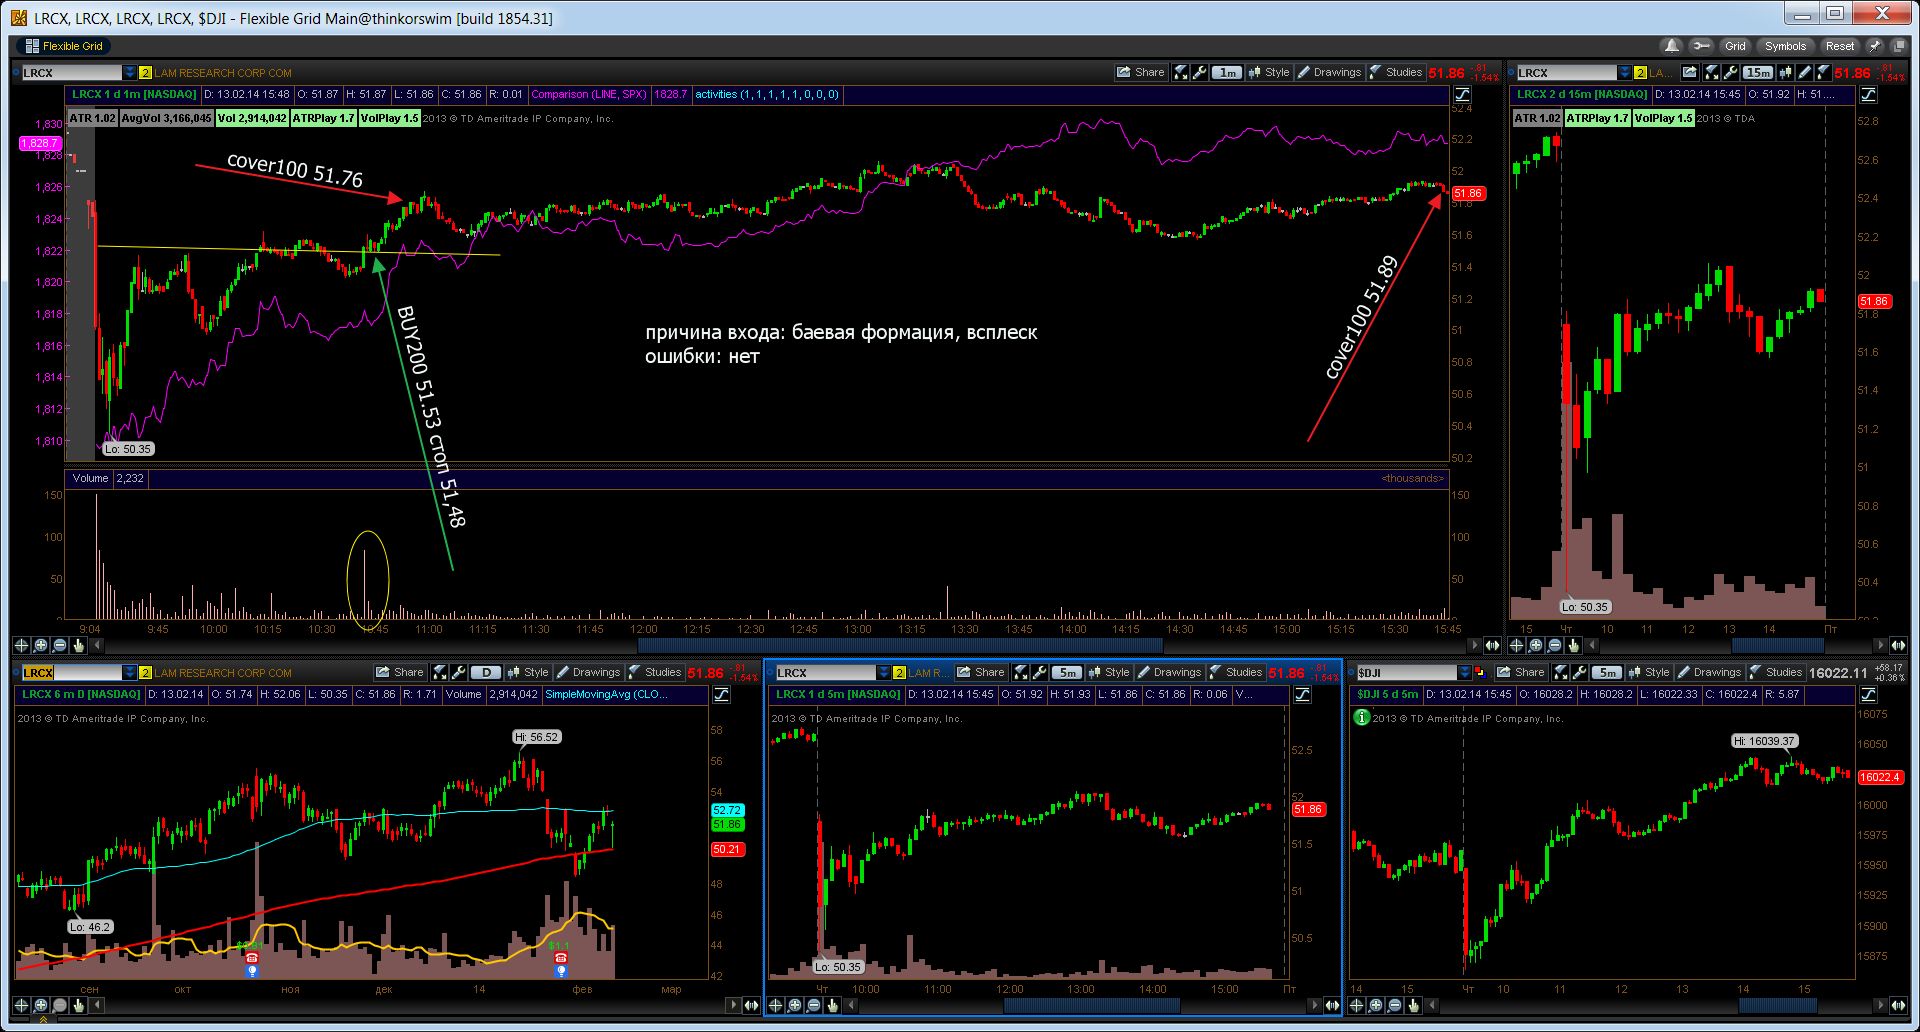Open the alerts bell icon
The image size is (1920, 1032).
[x=1671, y=46]
